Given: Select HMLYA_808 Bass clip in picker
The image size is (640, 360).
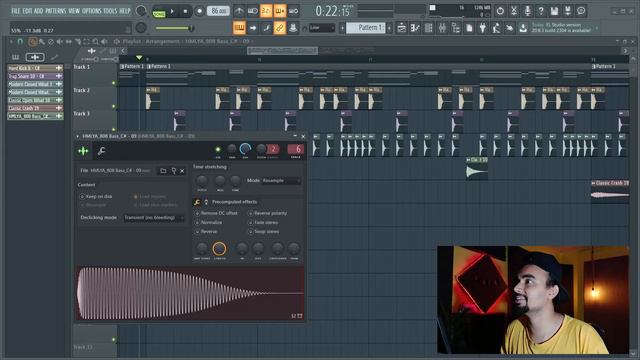Looking at the screenshot, I should coord(35,116).
